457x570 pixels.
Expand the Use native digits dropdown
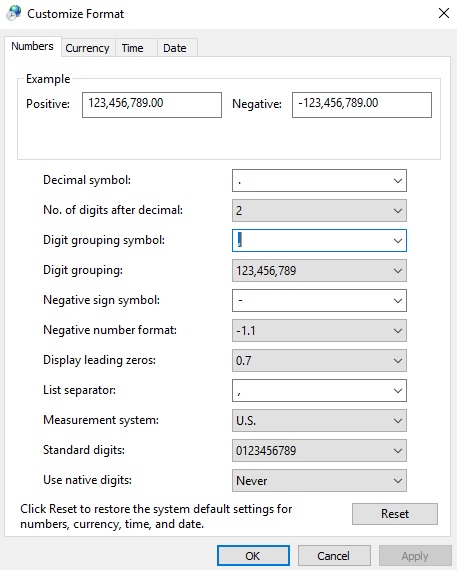click(319, 481)
